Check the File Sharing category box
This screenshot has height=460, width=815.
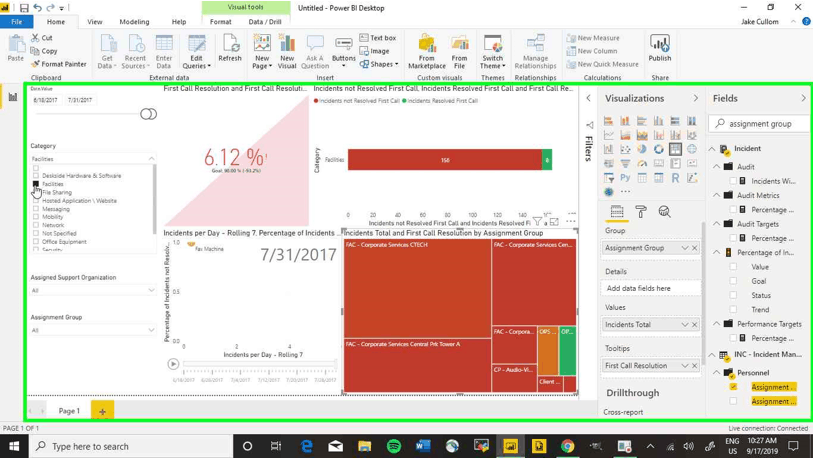[x=36, y=192]
